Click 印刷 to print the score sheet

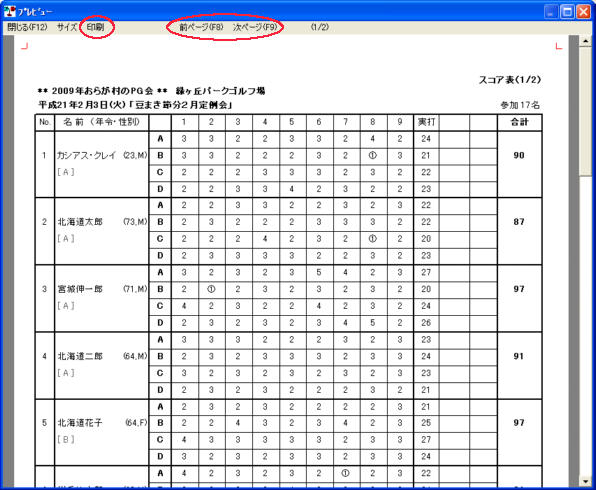pyautogui.click(x=95, y=27)
